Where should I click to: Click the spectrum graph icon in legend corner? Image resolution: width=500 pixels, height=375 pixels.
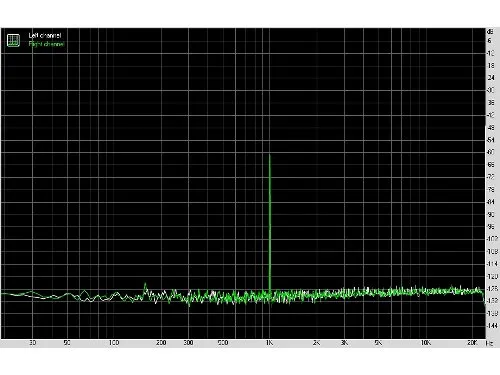[13, 40]
